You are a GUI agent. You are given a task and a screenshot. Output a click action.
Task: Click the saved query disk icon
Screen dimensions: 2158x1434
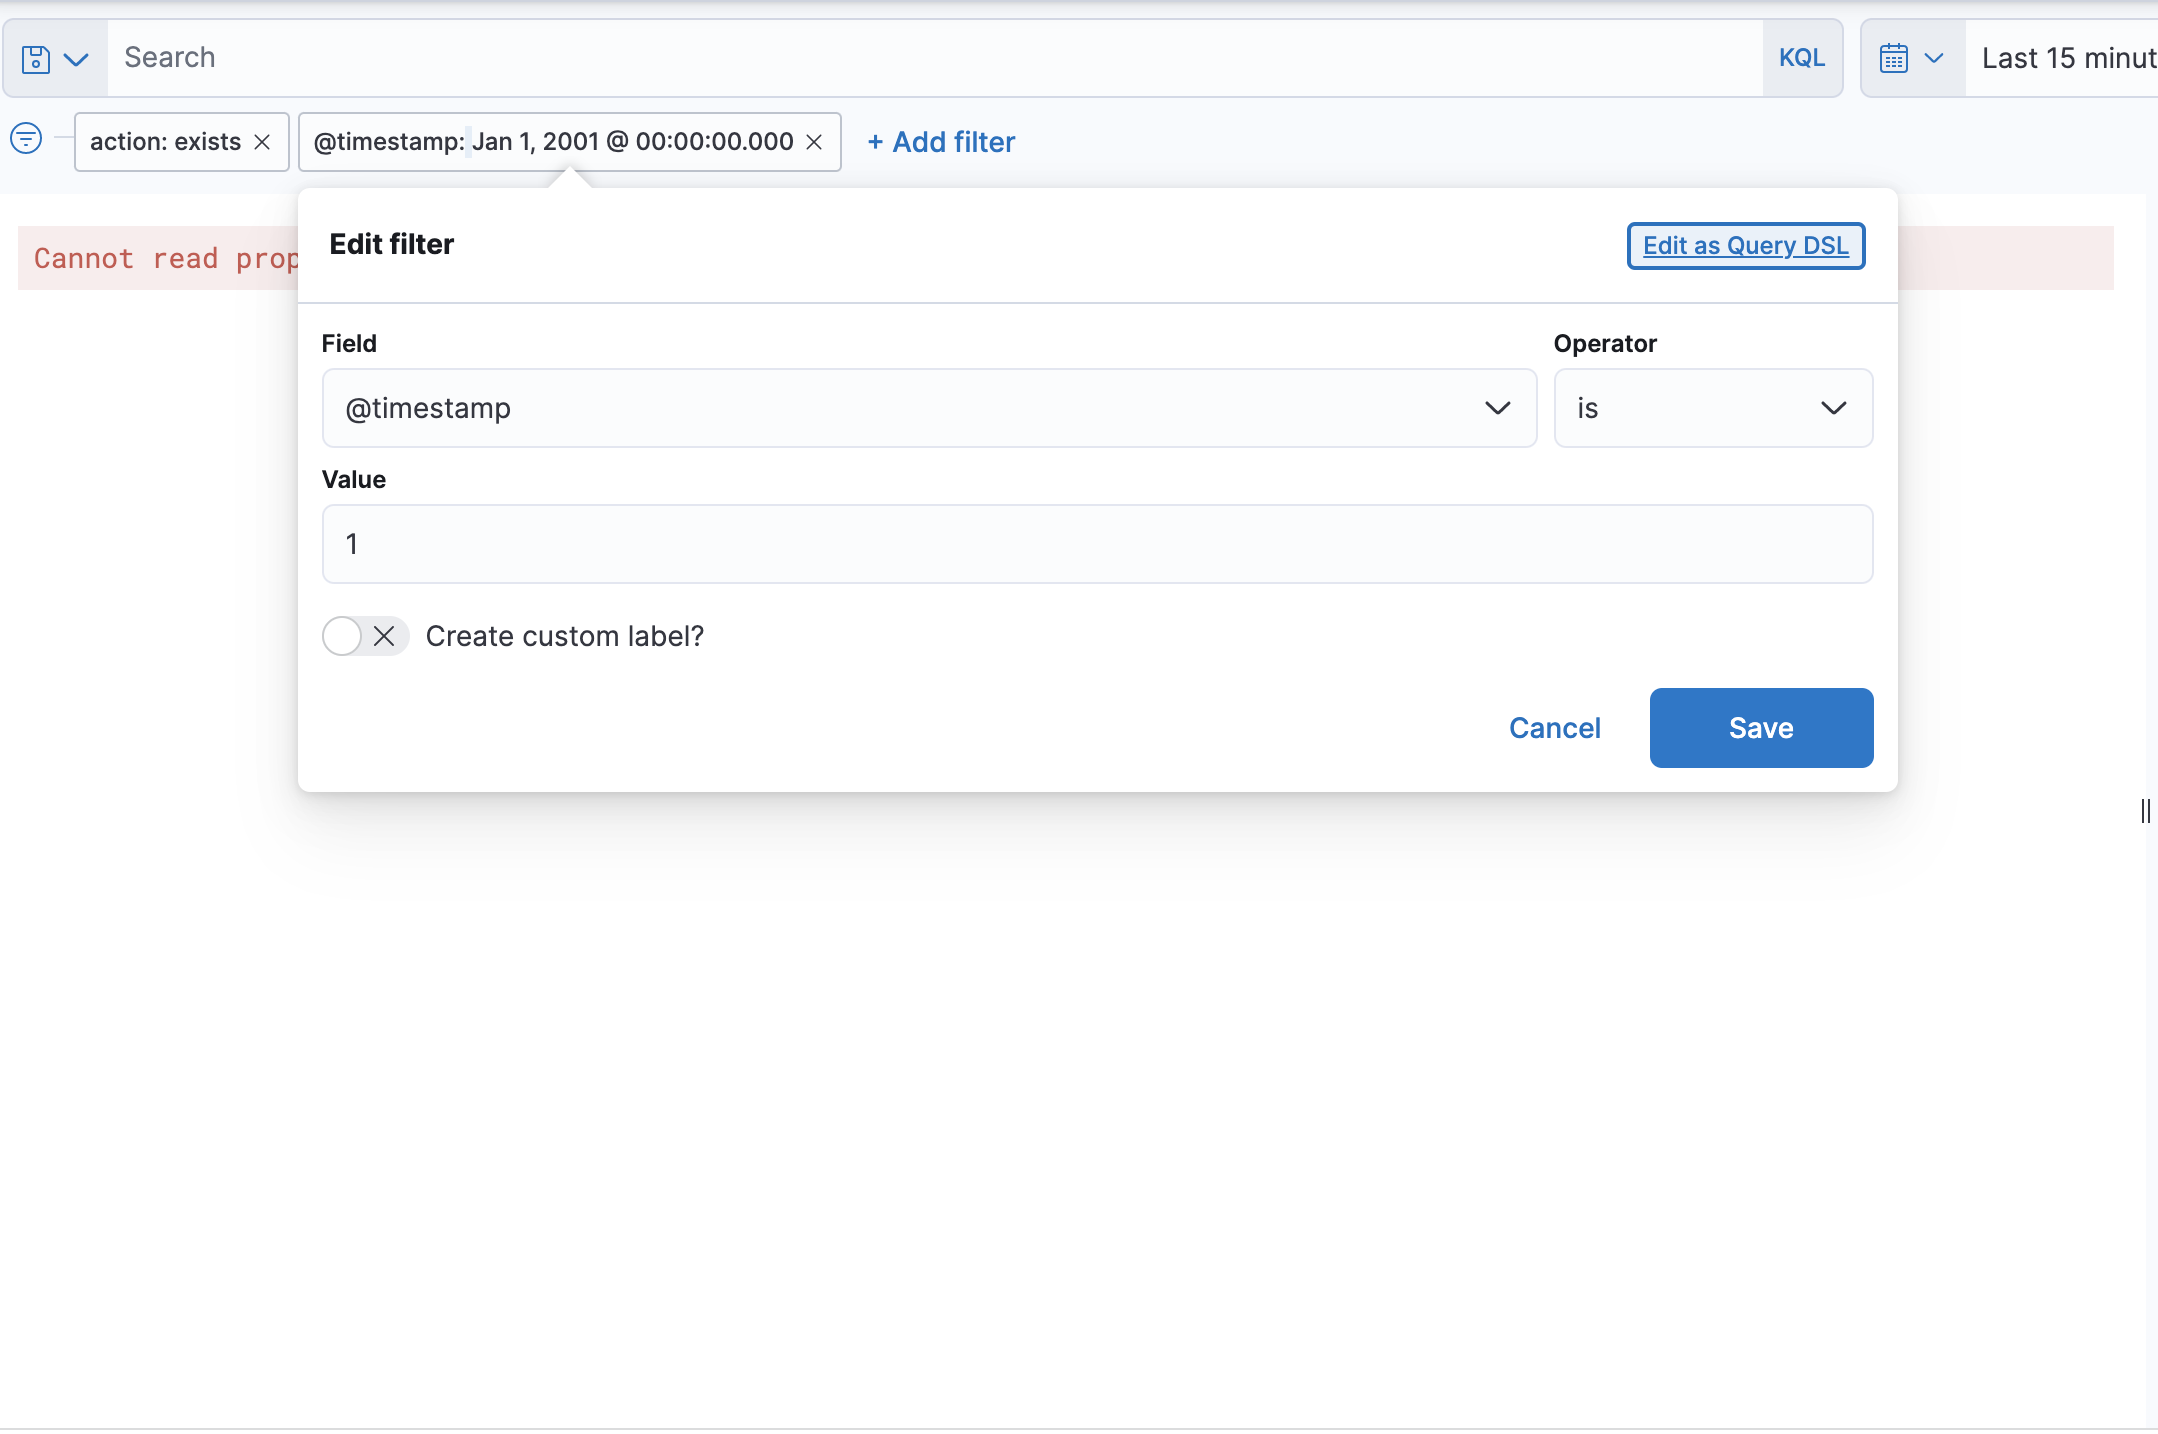(x=36, y=59)
